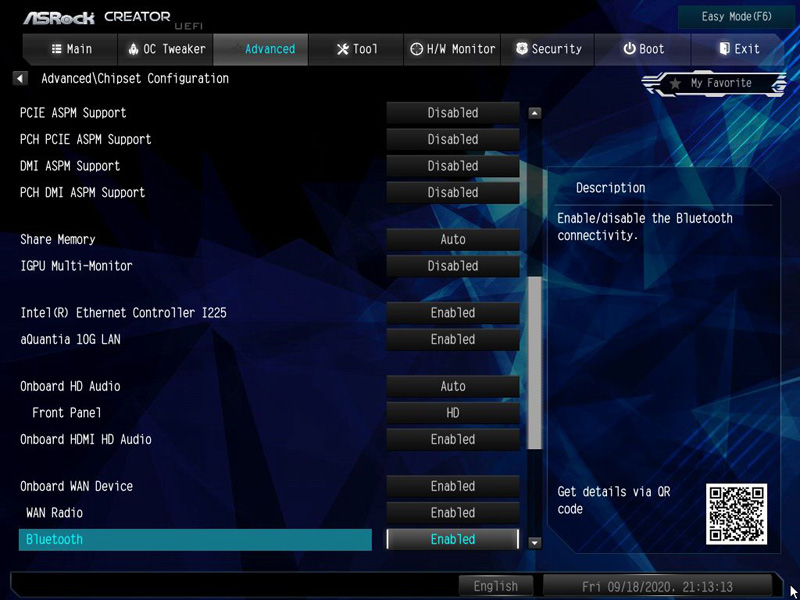This screenshot has width=800, height=600.
Task: Change PCH PCIE ASPM Support value
Action: click(453, 139)
